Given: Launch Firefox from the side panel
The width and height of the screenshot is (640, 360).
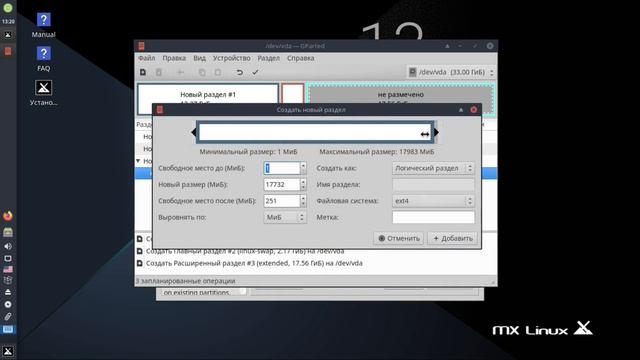Looking at the screenshot, I should click(x=8, y=216).
